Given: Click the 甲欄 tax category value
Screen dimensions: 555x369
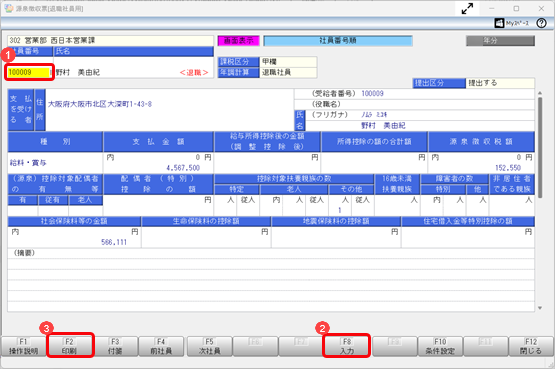Looking at the screenshot, I should (x=288, y=62).
